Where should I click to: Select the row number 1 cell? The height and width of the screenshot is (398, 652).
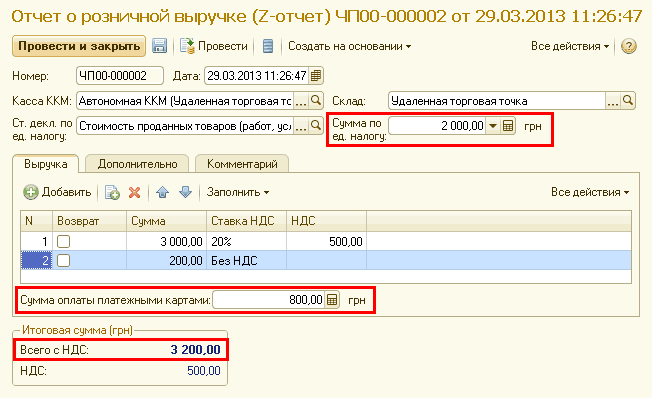tap(37, 242)
